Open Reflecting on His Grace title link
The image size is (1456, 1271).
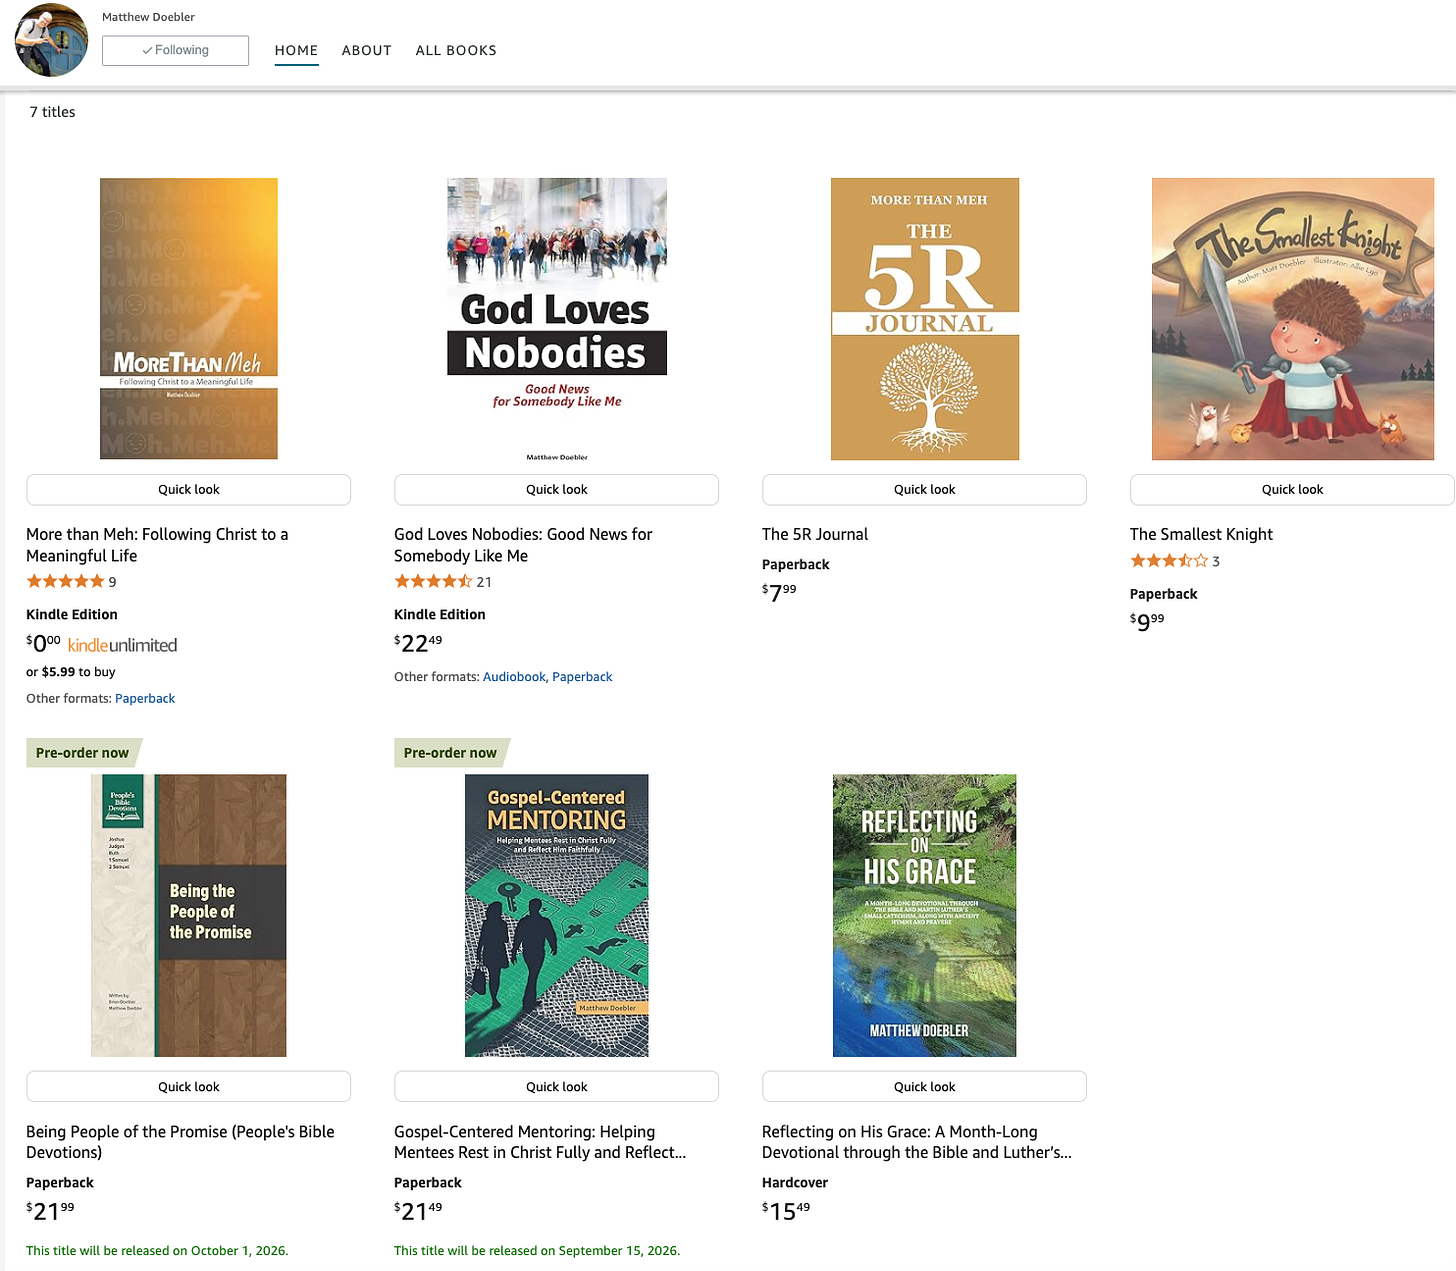click(917, 1142)
